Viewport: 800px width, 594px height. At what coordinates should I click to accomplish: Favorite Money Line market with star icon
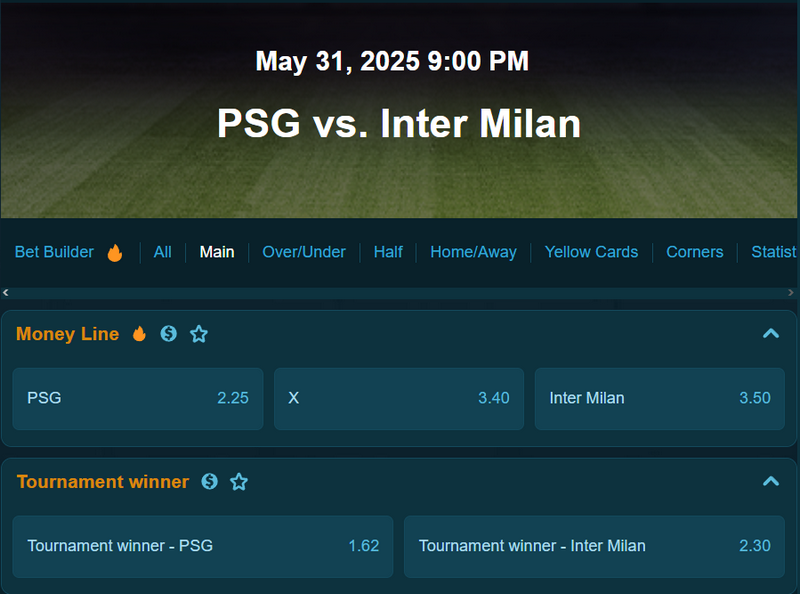(x=199, y=334)
